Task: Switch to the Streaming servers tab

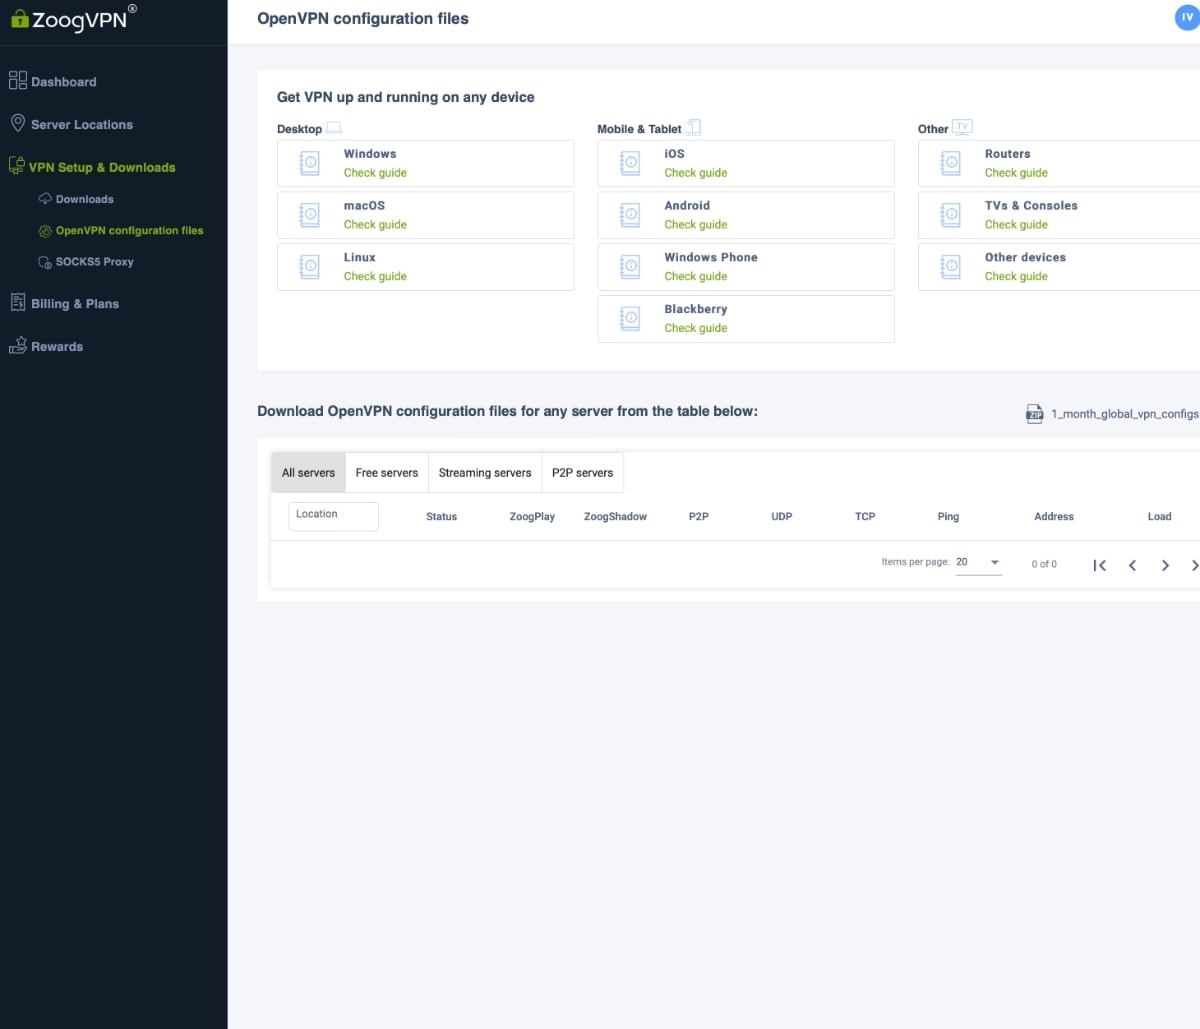Action: coord(485,473)
